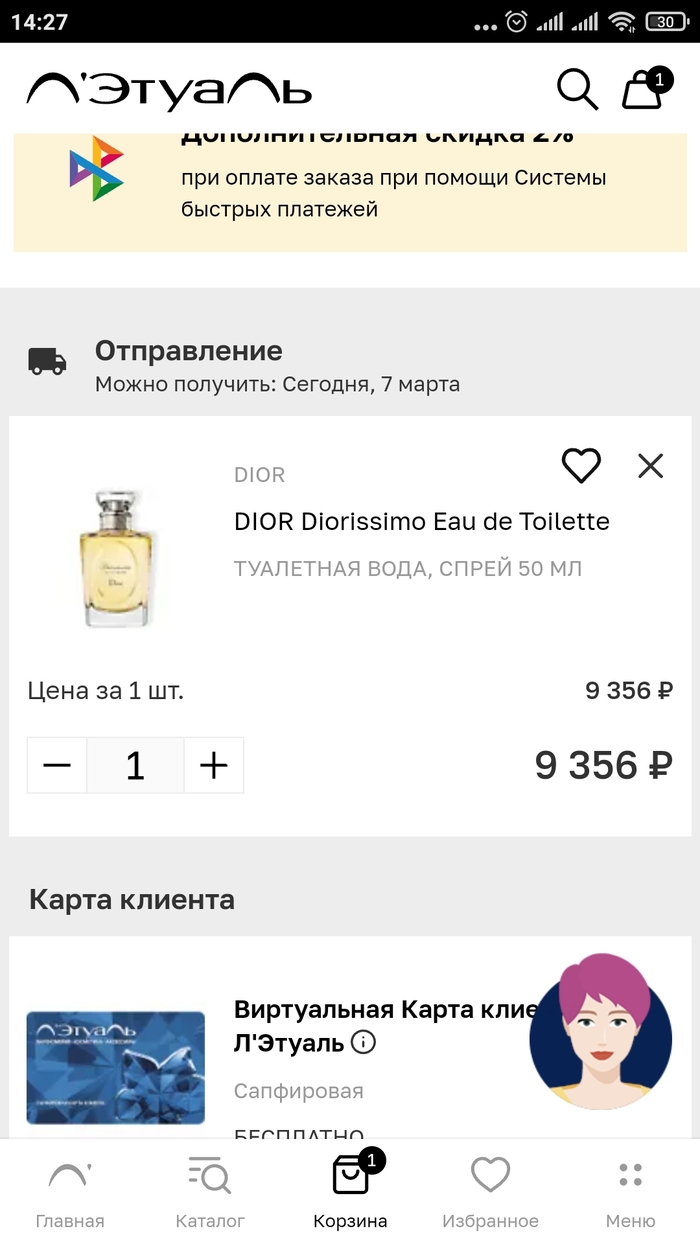Image resolution: width=700 pixels, height=1244 pixels.
Task: Tap the fast payments discount banner
Action: (x=350, y=190)
